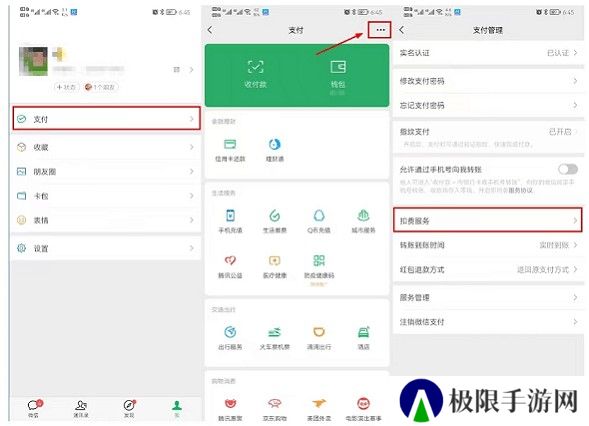589x426 pixels.
Task: Expand 转账到账时间 setting
Action: (488, 245)
